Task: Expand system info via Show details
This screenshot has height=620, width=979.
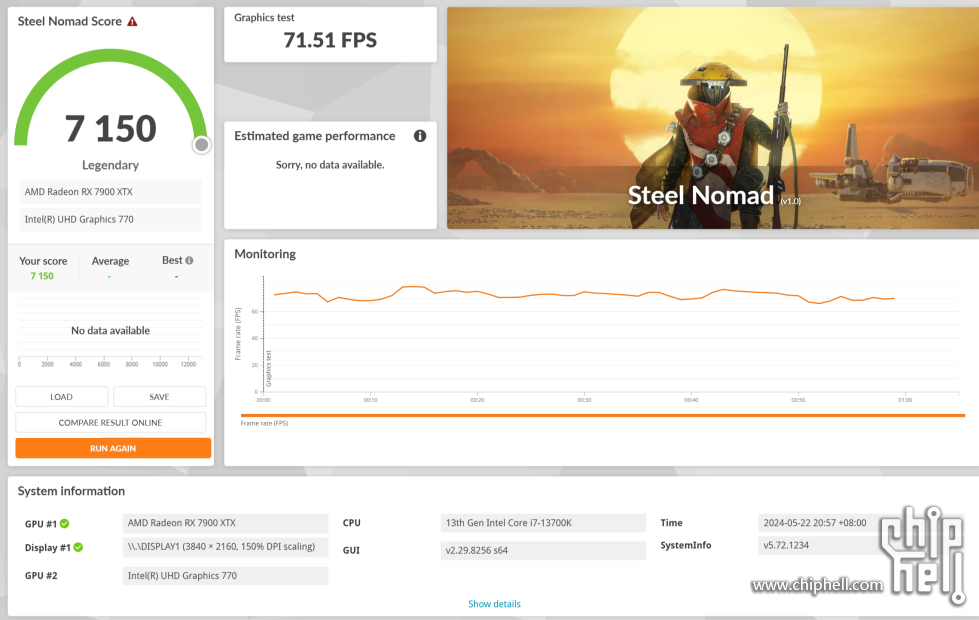Action: pos(494,604)
